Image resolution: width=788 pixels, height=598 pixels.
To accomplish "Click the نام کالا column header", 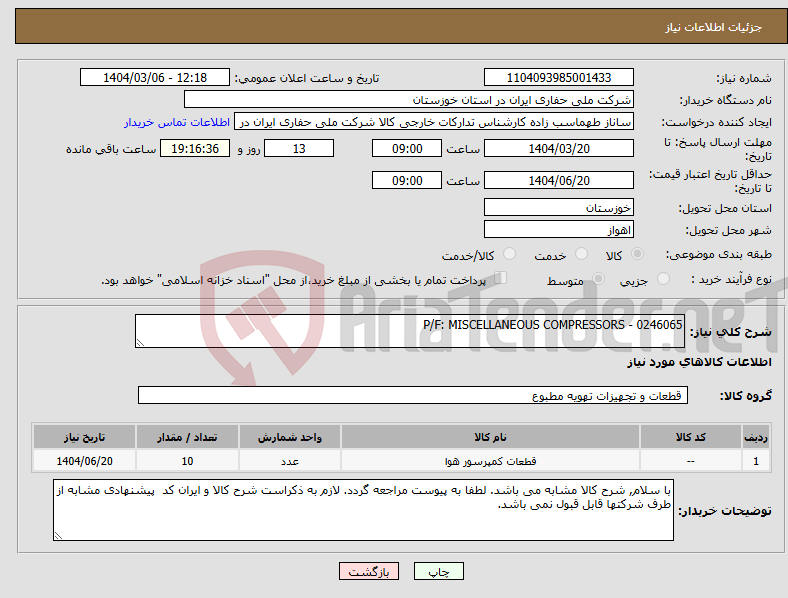I will pyautogui.click(x=490, y=437).
